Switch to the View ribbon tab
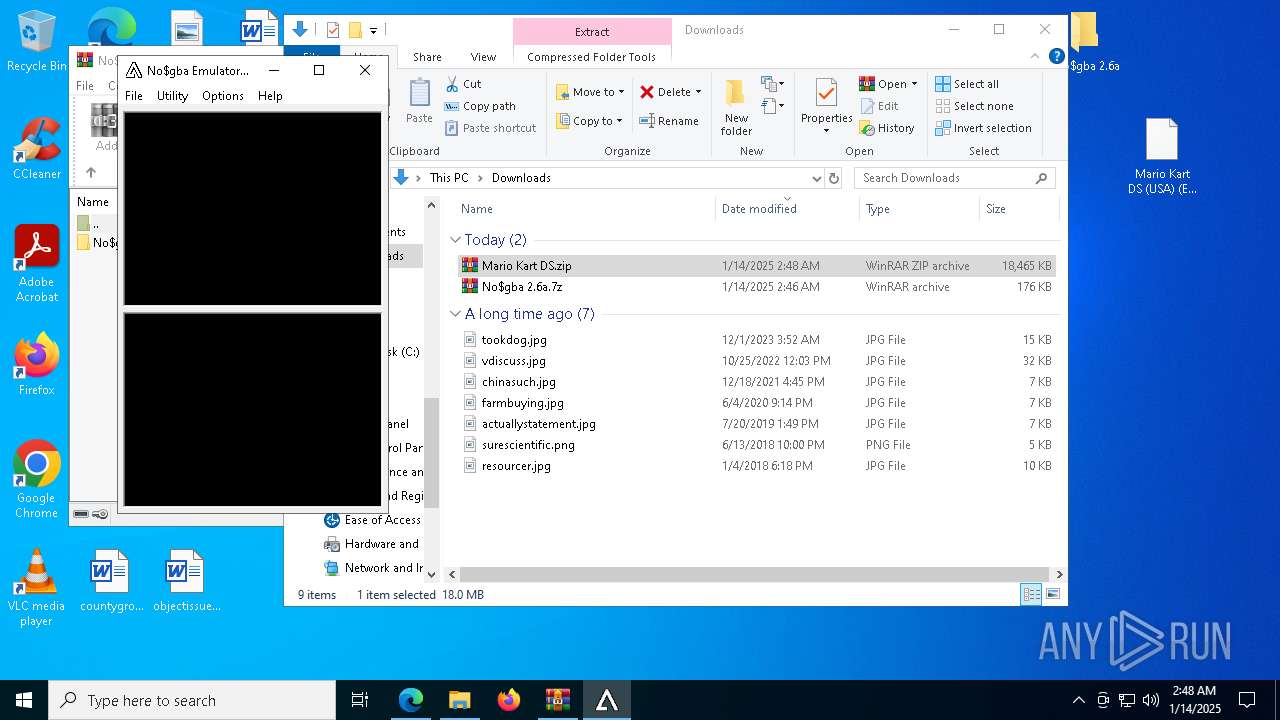Screen dimensions: 1280x720 point(483,57)
